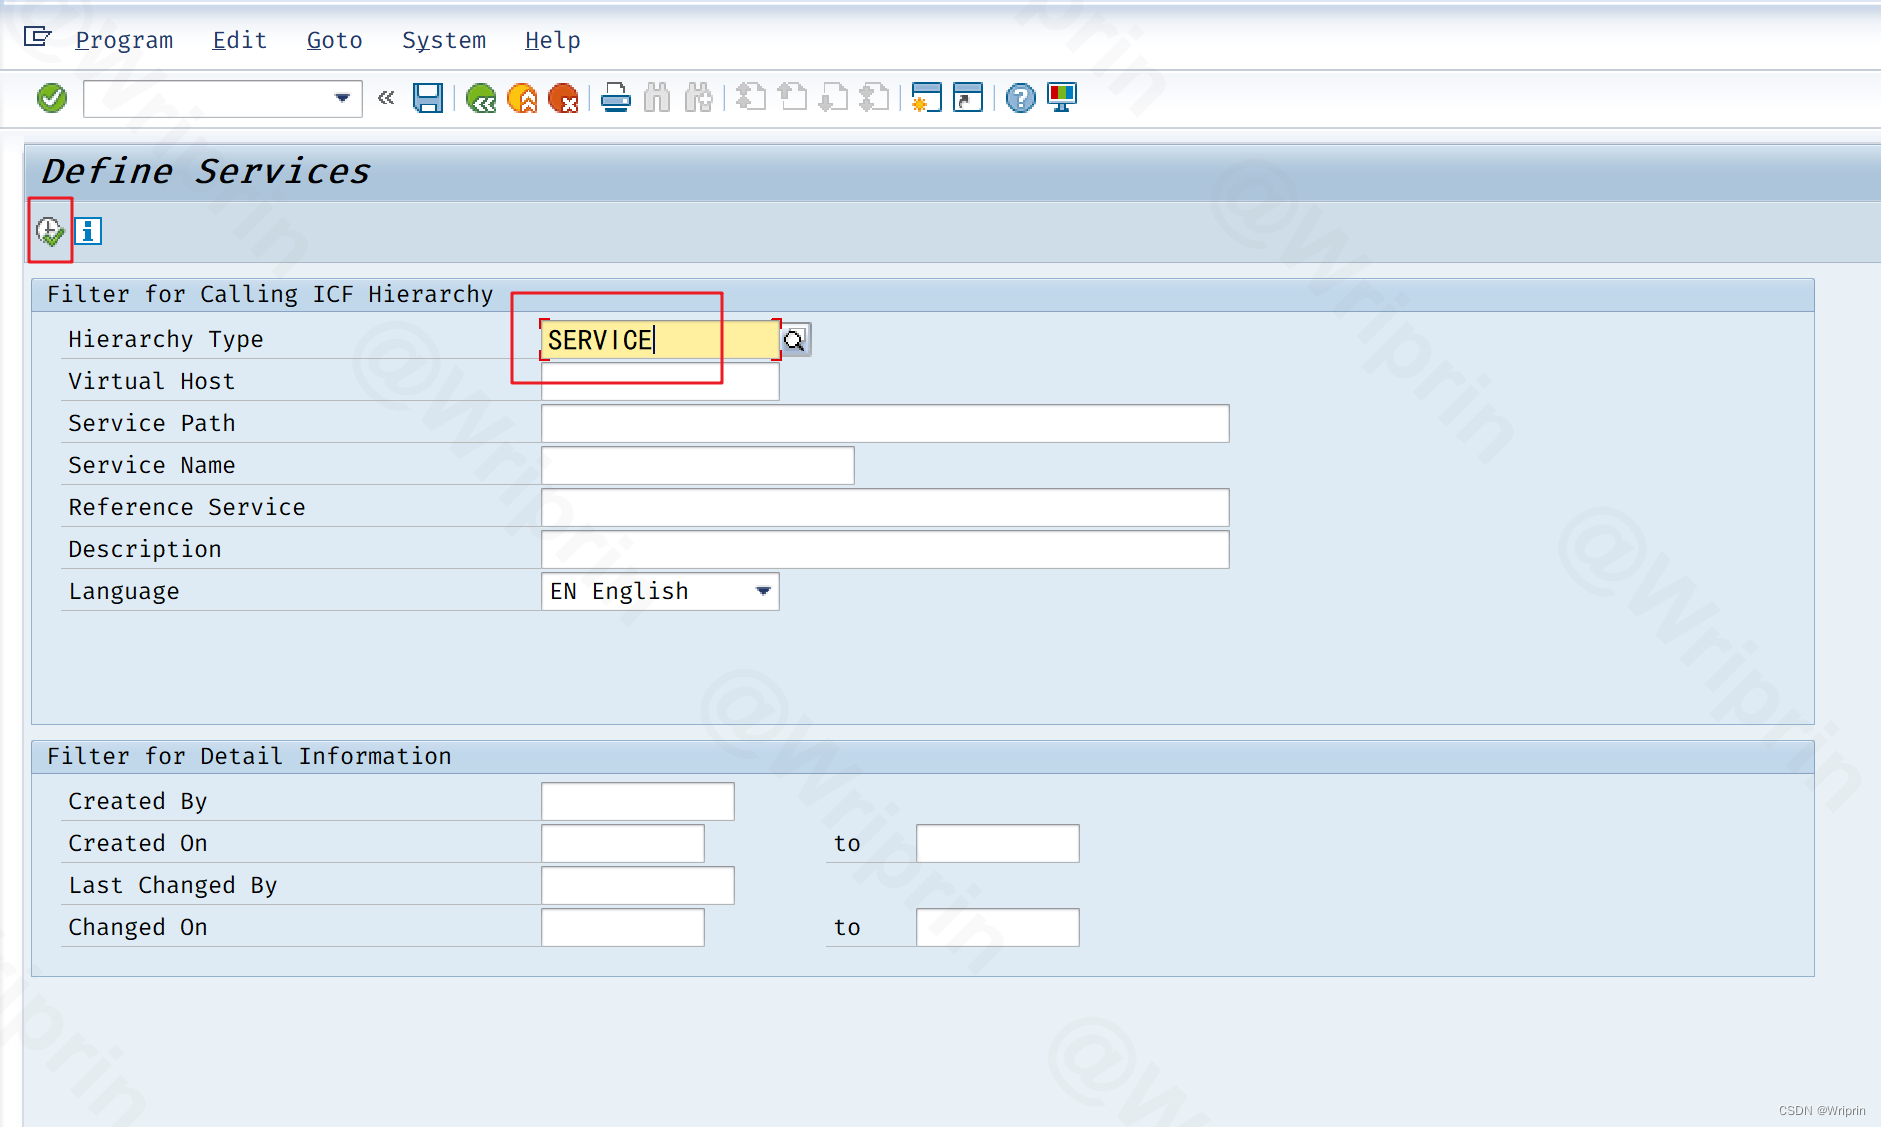
Task: Open the System menu
Action: point(444,39)
